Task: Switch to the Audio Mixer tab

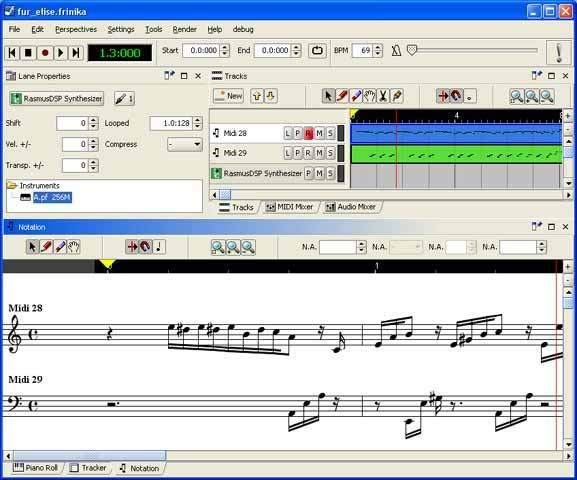Action: pyautogui.click(x=351, y=207)
